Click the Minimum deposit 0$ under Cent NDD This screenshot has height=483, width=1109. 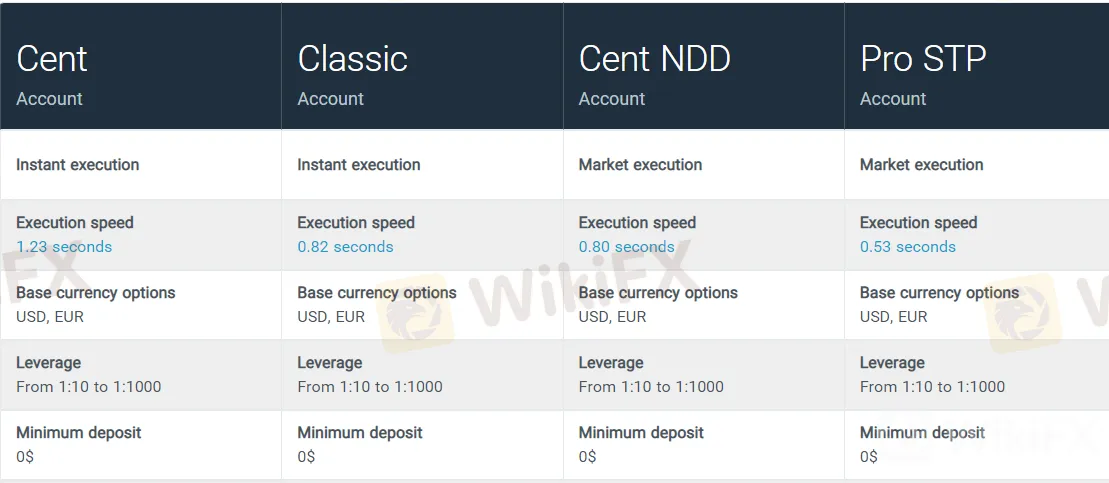pos(587,457)
